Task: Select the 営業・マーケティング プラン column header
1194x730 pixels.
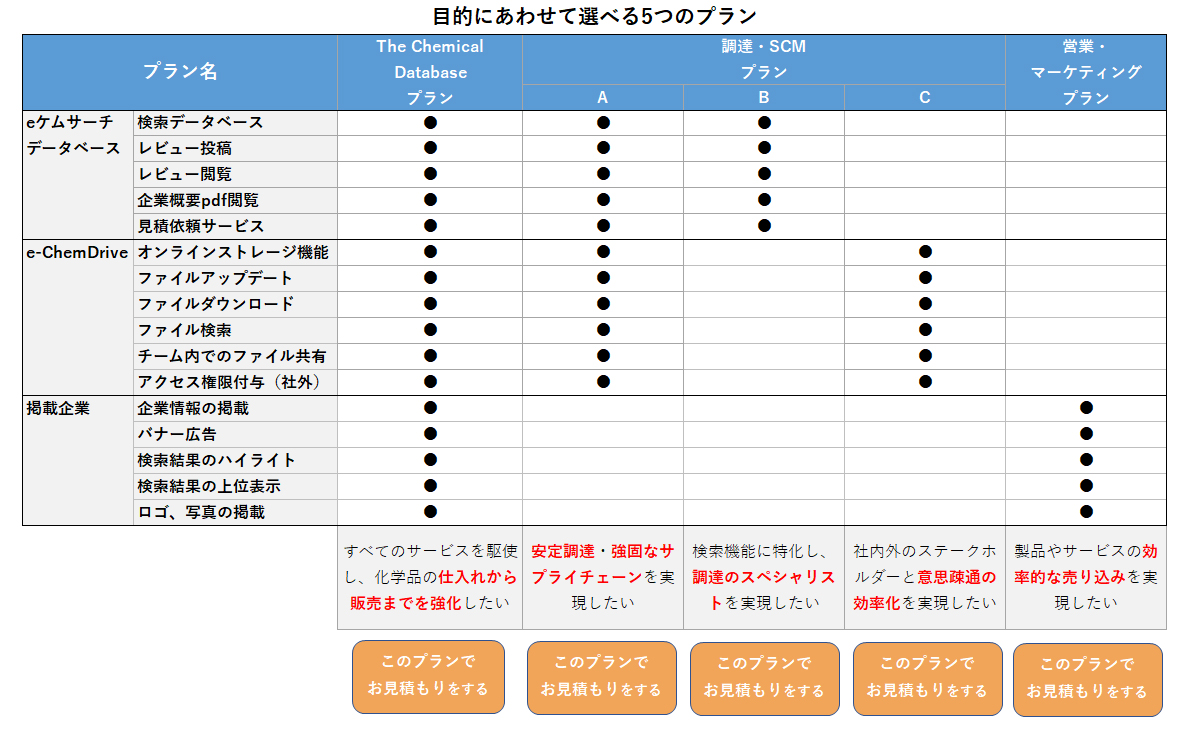Action: [1086, 72]
